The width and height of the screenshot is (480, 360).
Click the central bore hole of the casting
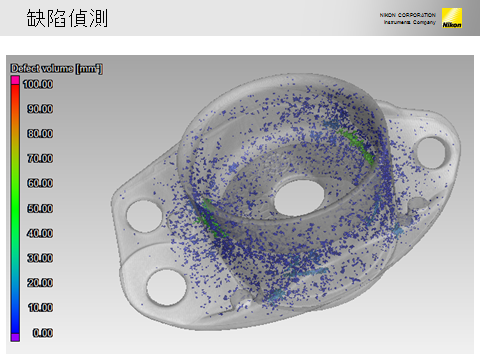pos(299,198)
